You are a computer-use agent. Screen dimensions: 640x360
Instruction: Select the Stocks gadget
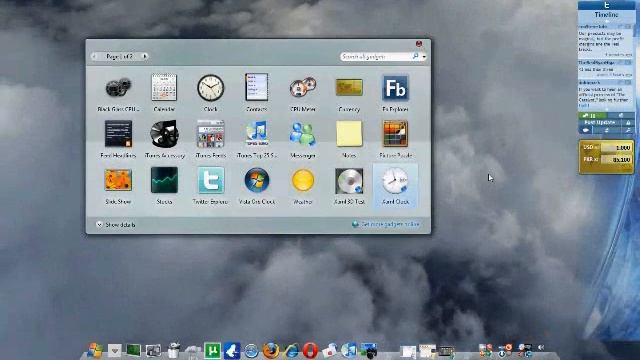point(164,185)
